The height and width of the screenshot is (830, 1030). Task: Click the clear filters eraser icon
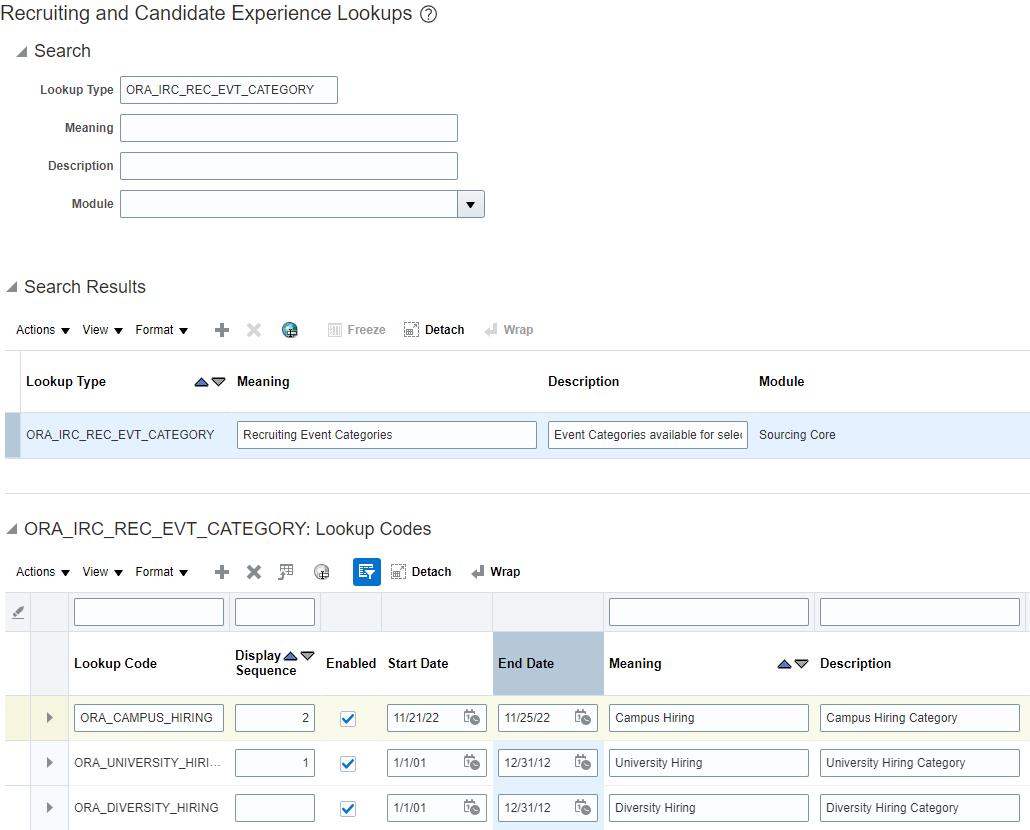(x=18, y=612)
